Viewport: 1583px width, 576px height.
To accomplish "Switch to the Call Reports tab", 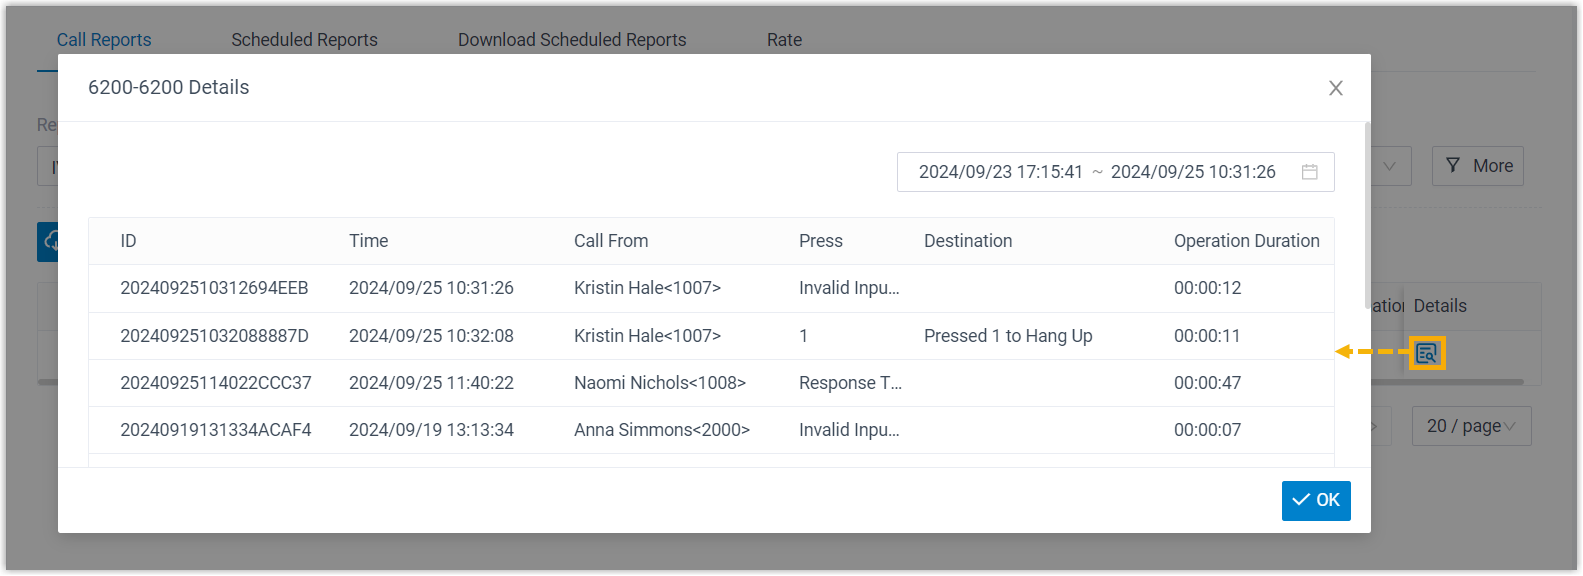I will pos(104,40).
